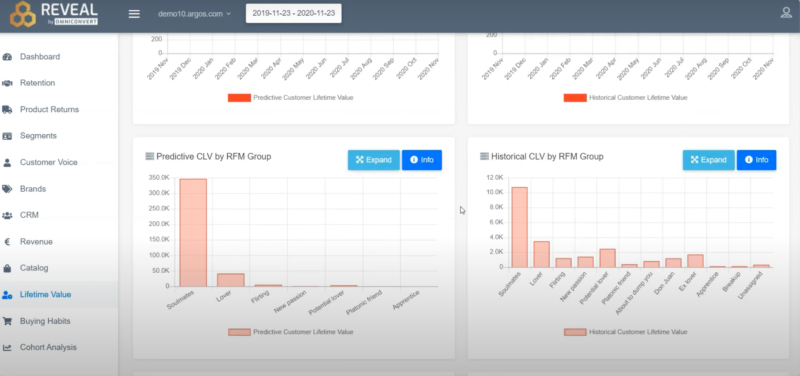
Task: Click Expand on Historical CLV by RFM
Action: [709, 160]
